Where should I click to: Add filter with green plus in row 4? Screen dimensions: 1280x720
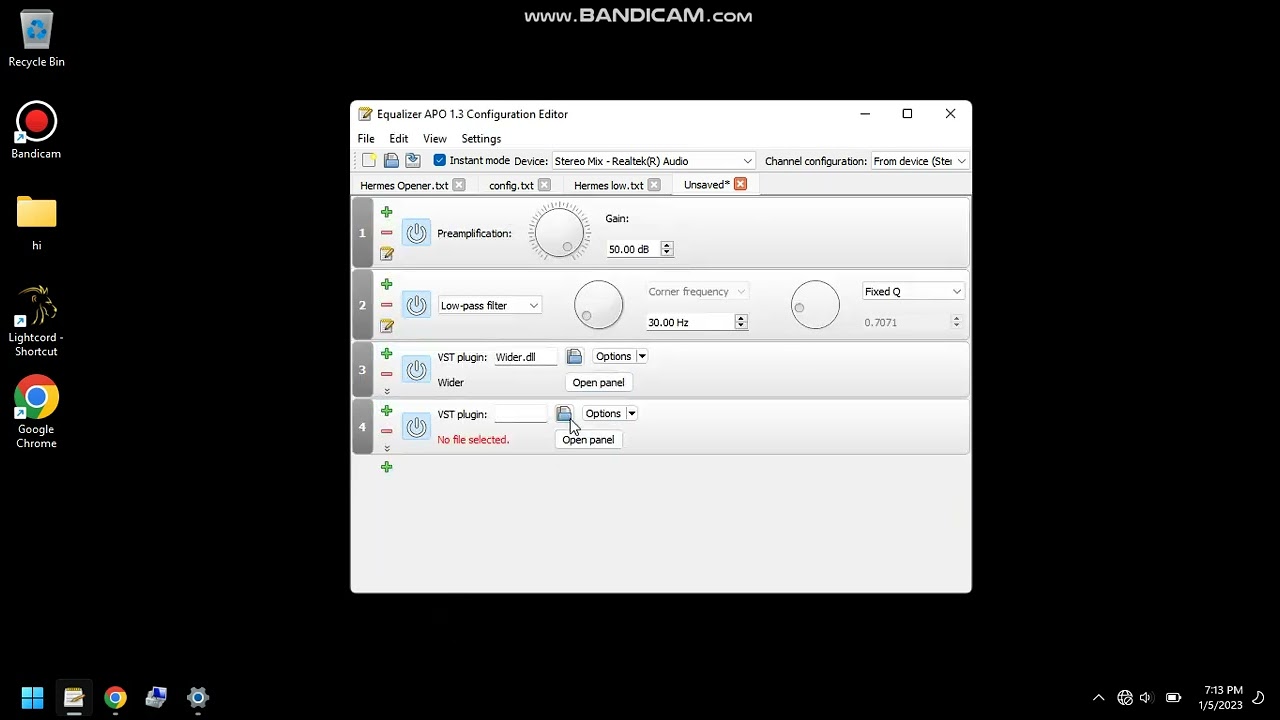pyautogui.click(x=386, y=411)
